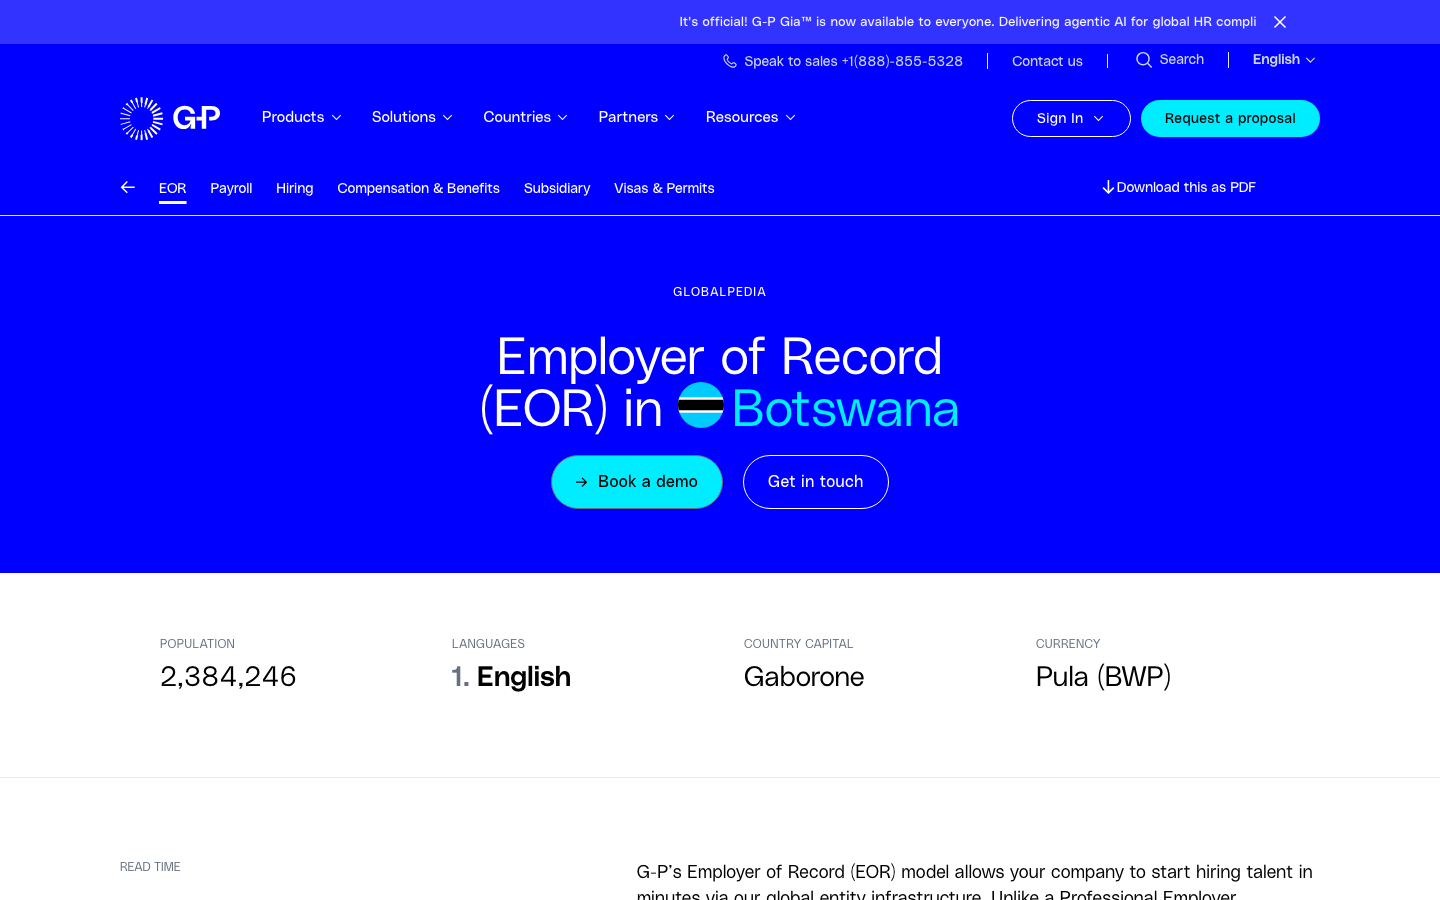
Task: Click the population value 2,384,246
Action: tap(228, 677)
